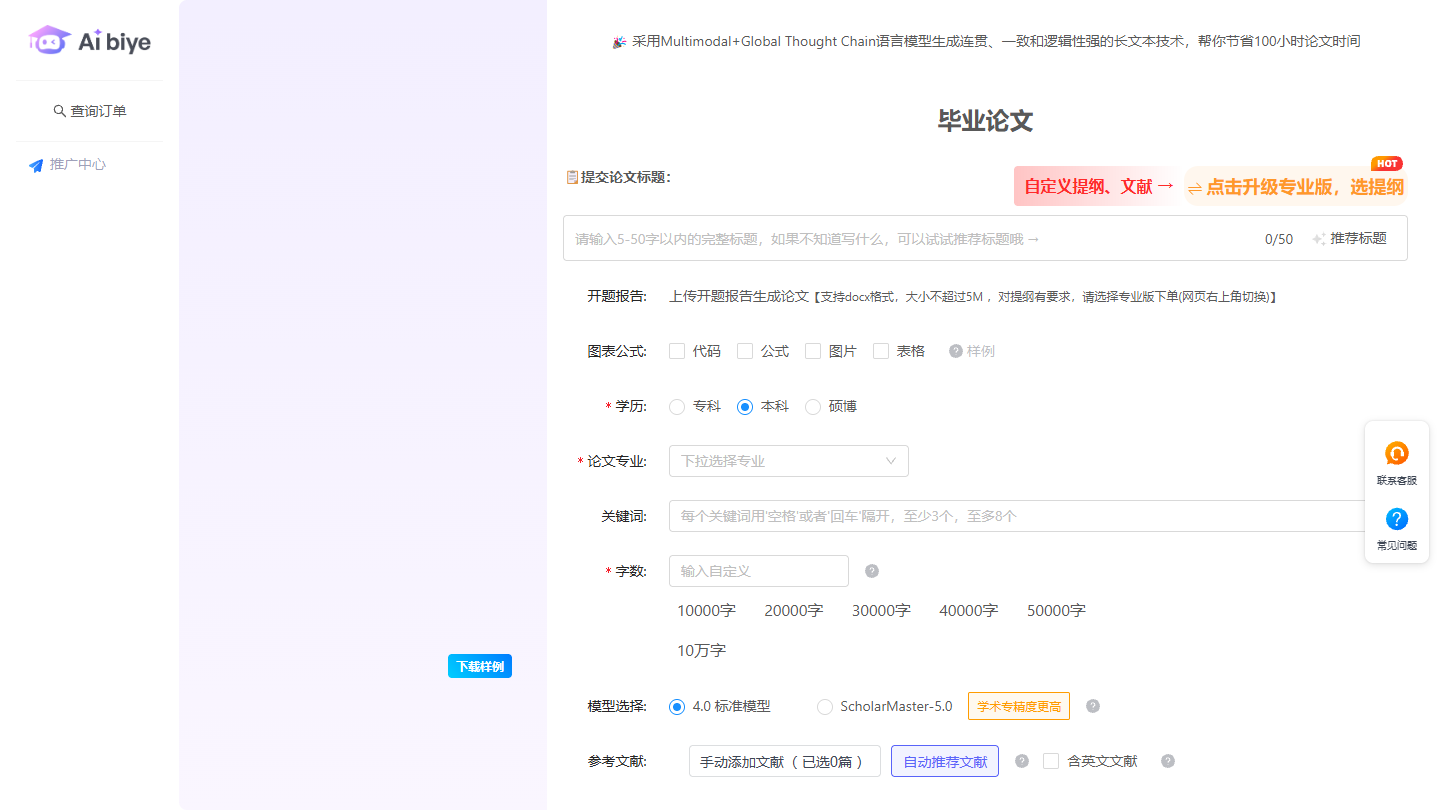Enable the 表格 checkbox
1440x810 pixels.
881,351
